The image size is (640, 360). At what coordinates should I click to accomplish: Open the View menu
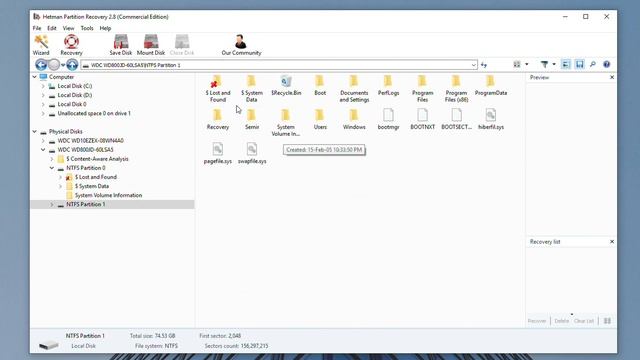click(x=68, y=28)
